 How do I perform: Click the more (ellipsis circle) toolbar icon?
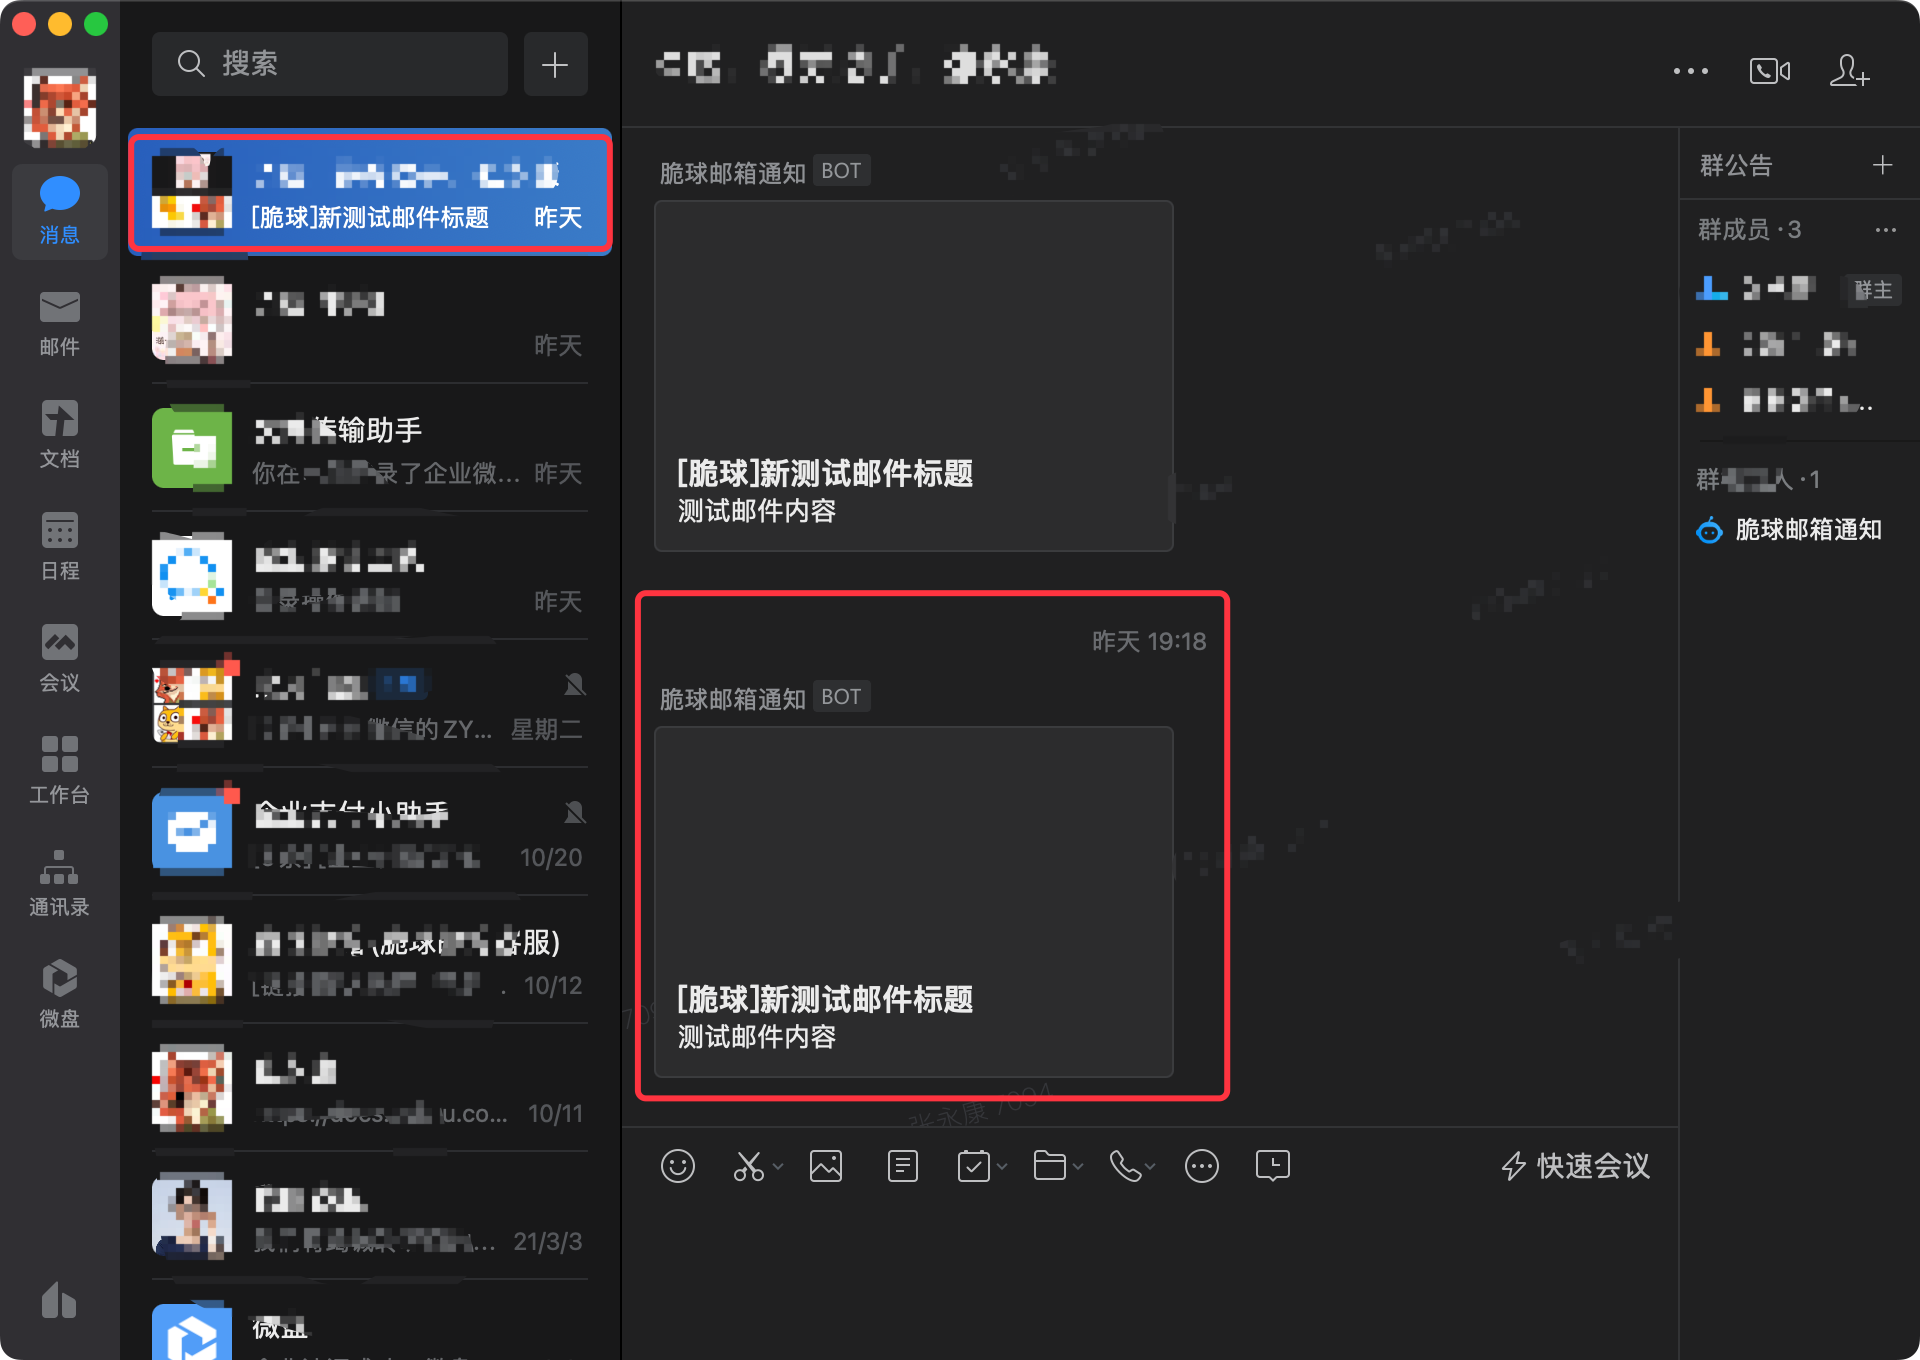pos(1201,1166)
